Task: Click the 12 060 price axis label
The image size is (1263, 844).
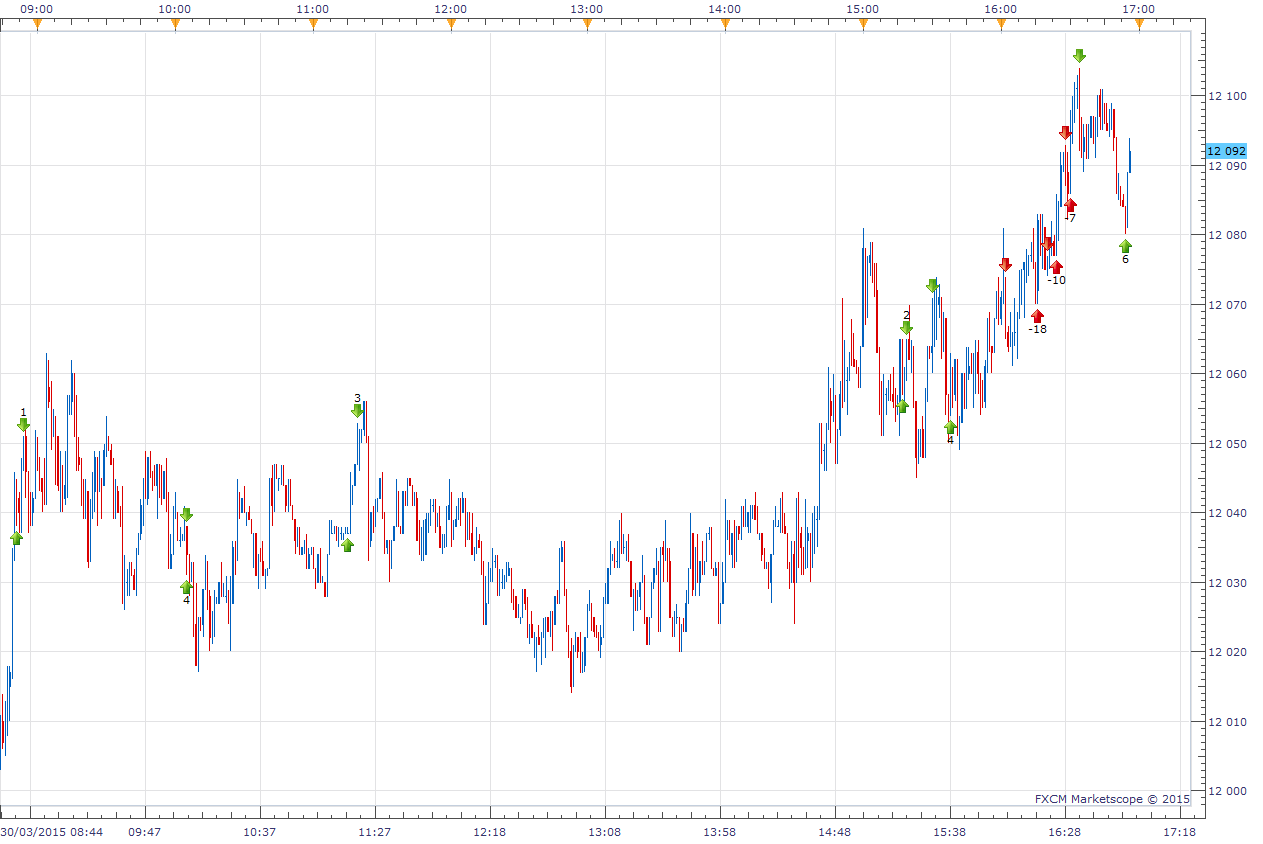Action: (x=1227, y=374)
